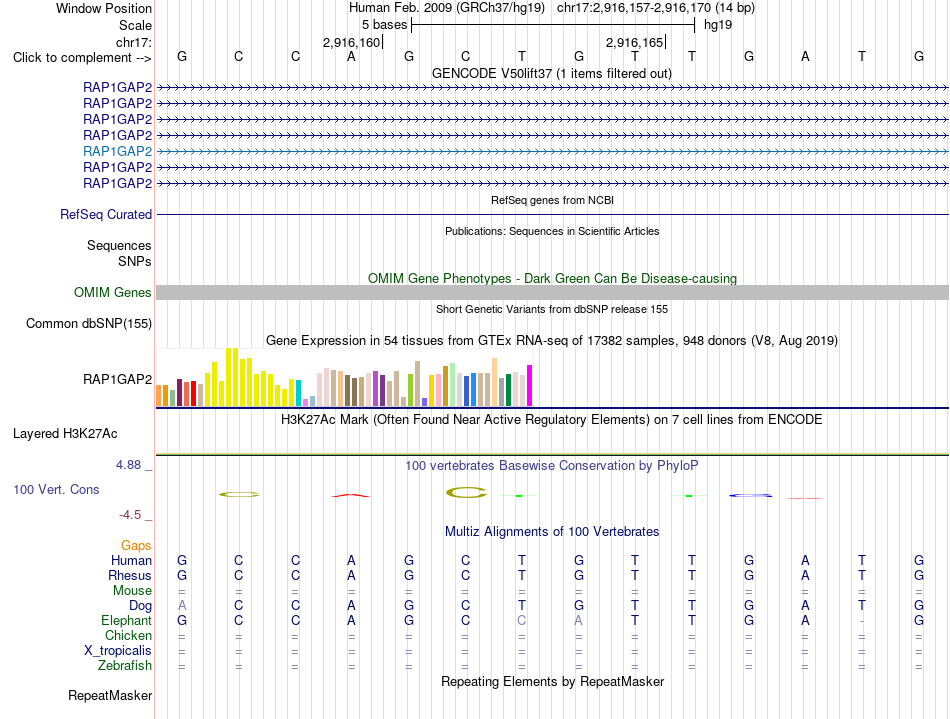Screen dimensions: 950x719
Task: Open the H3K27Ac Mark track title
Action: 552,419
